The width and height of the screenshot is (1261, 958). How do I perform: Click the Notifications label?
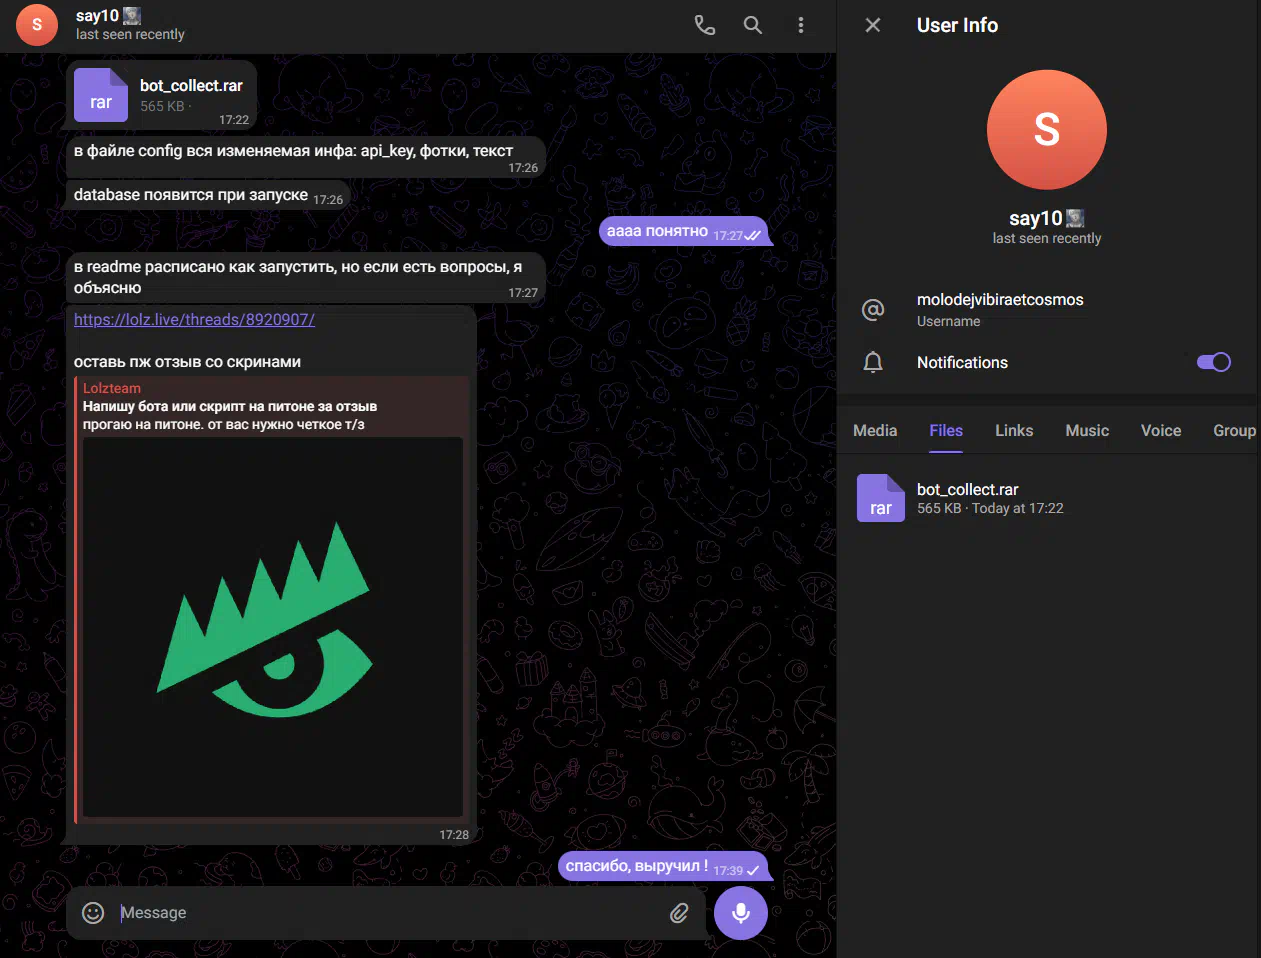[x=962, y=362]
